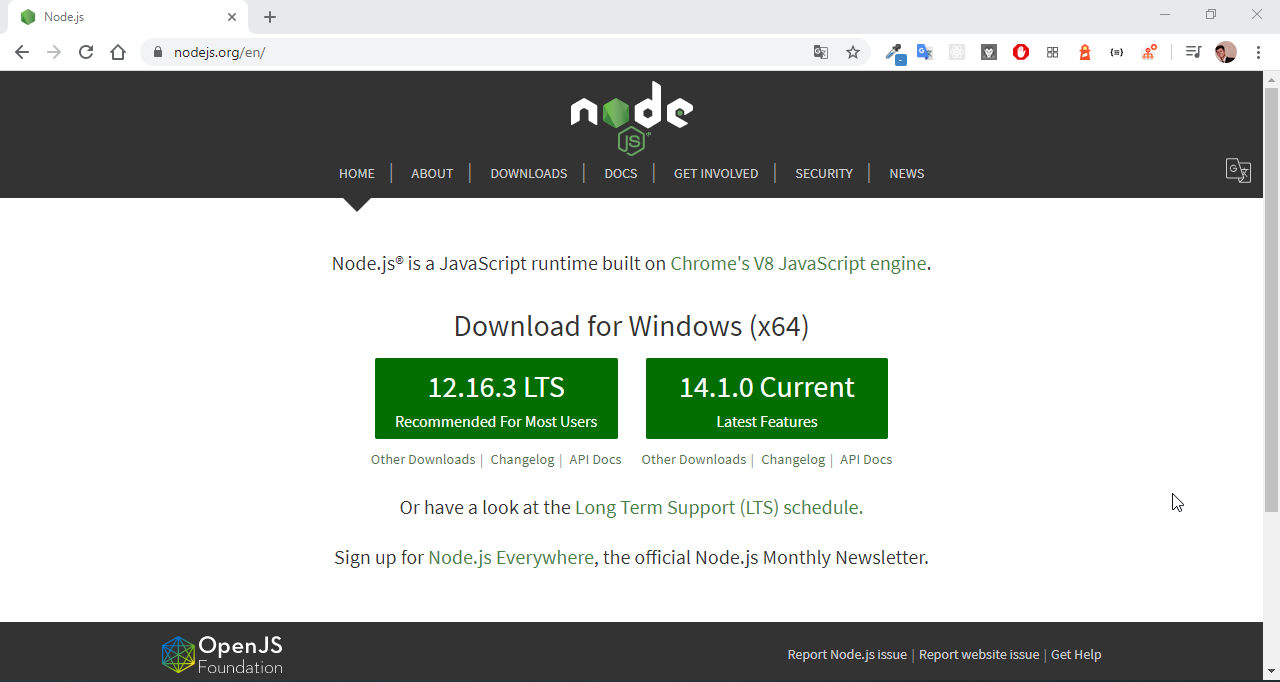Open the React Developer Tools extension icon
This screenshot has height=682, width=1280.
957,52
